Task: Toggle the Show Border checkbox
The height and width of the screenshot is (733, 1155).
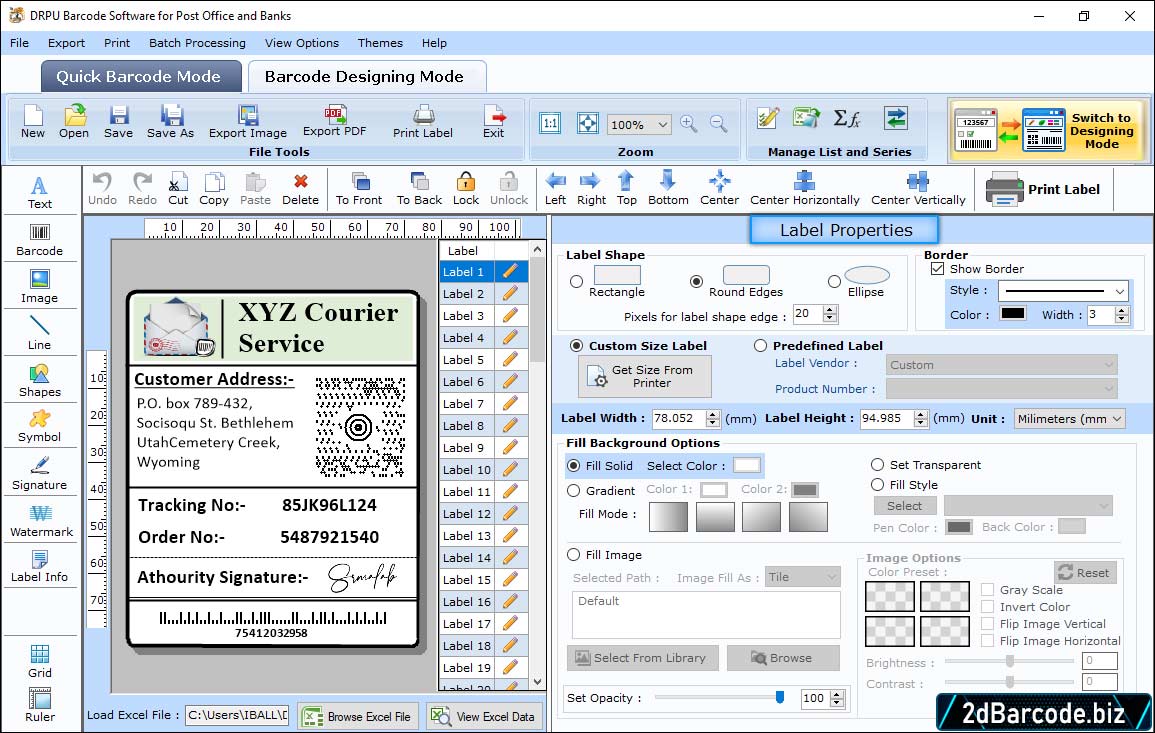Action: click(937, 268)
